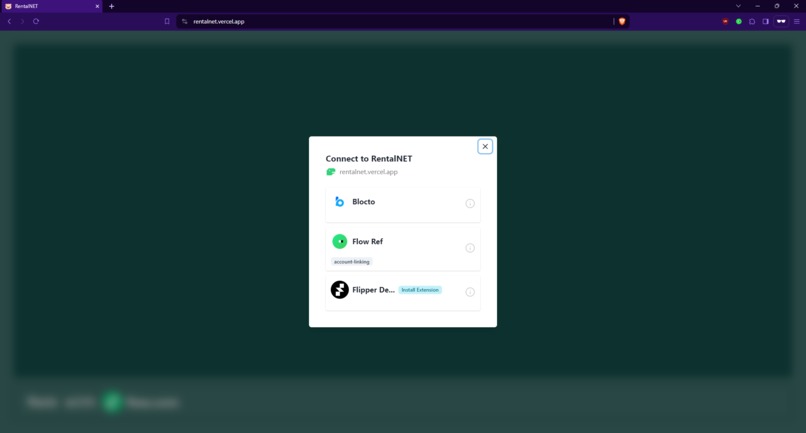Screen dimensions: 806x433
Task: Toggle the browser sidebar panel
Action: (765, 22)
